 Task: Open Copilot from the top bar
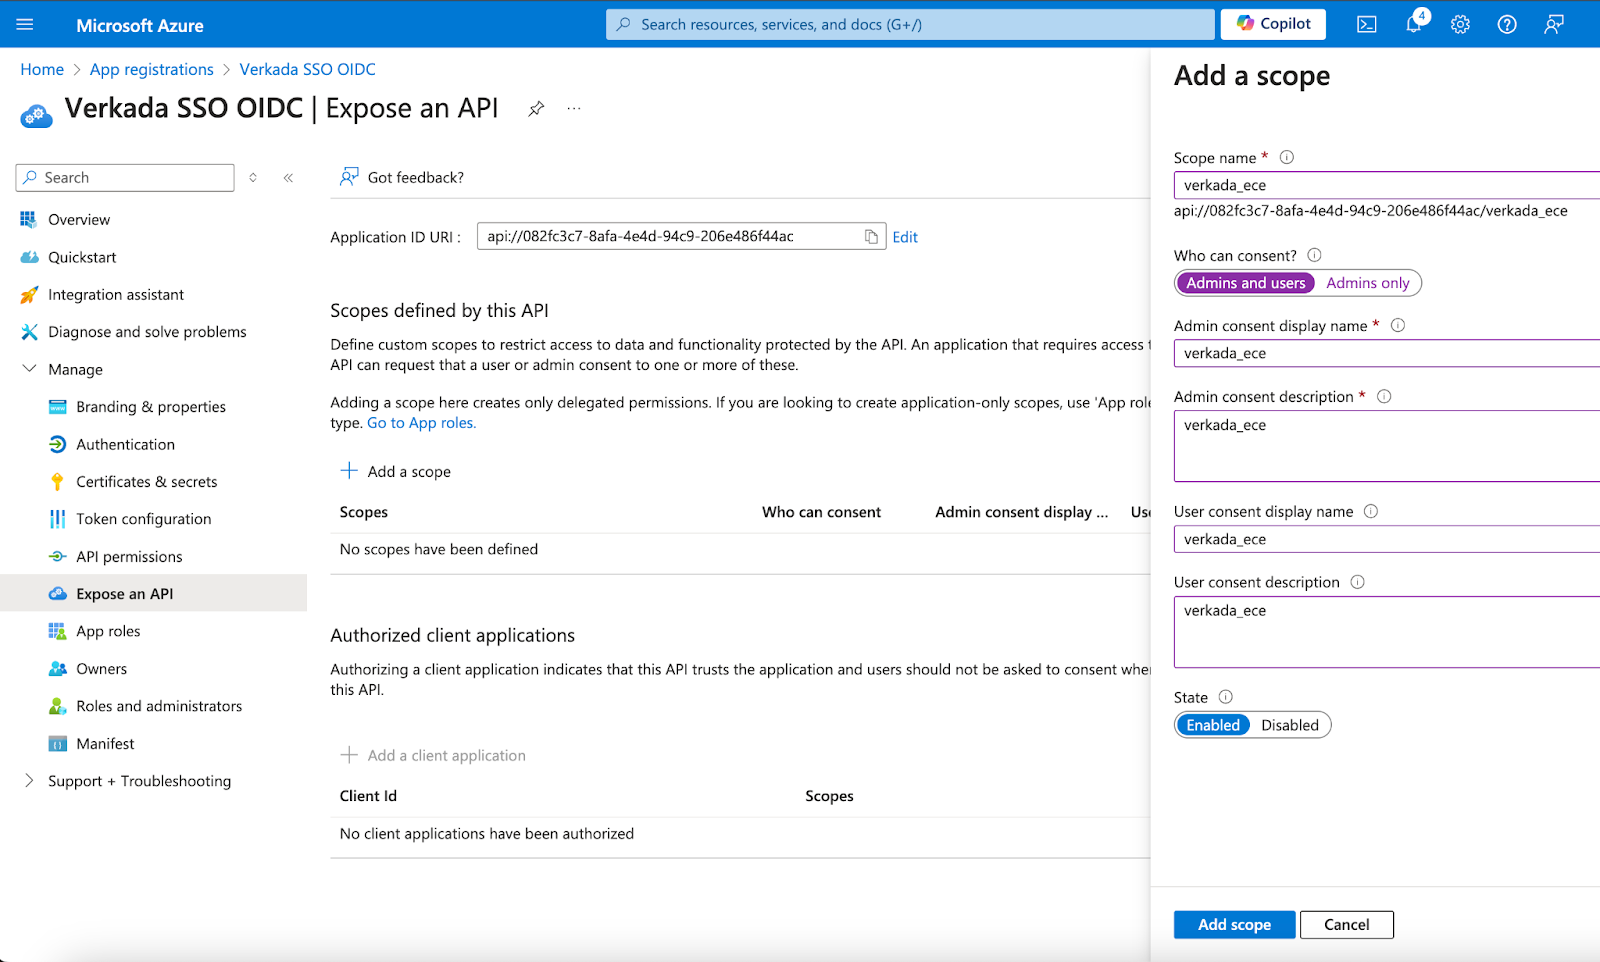pos(1273,24)
